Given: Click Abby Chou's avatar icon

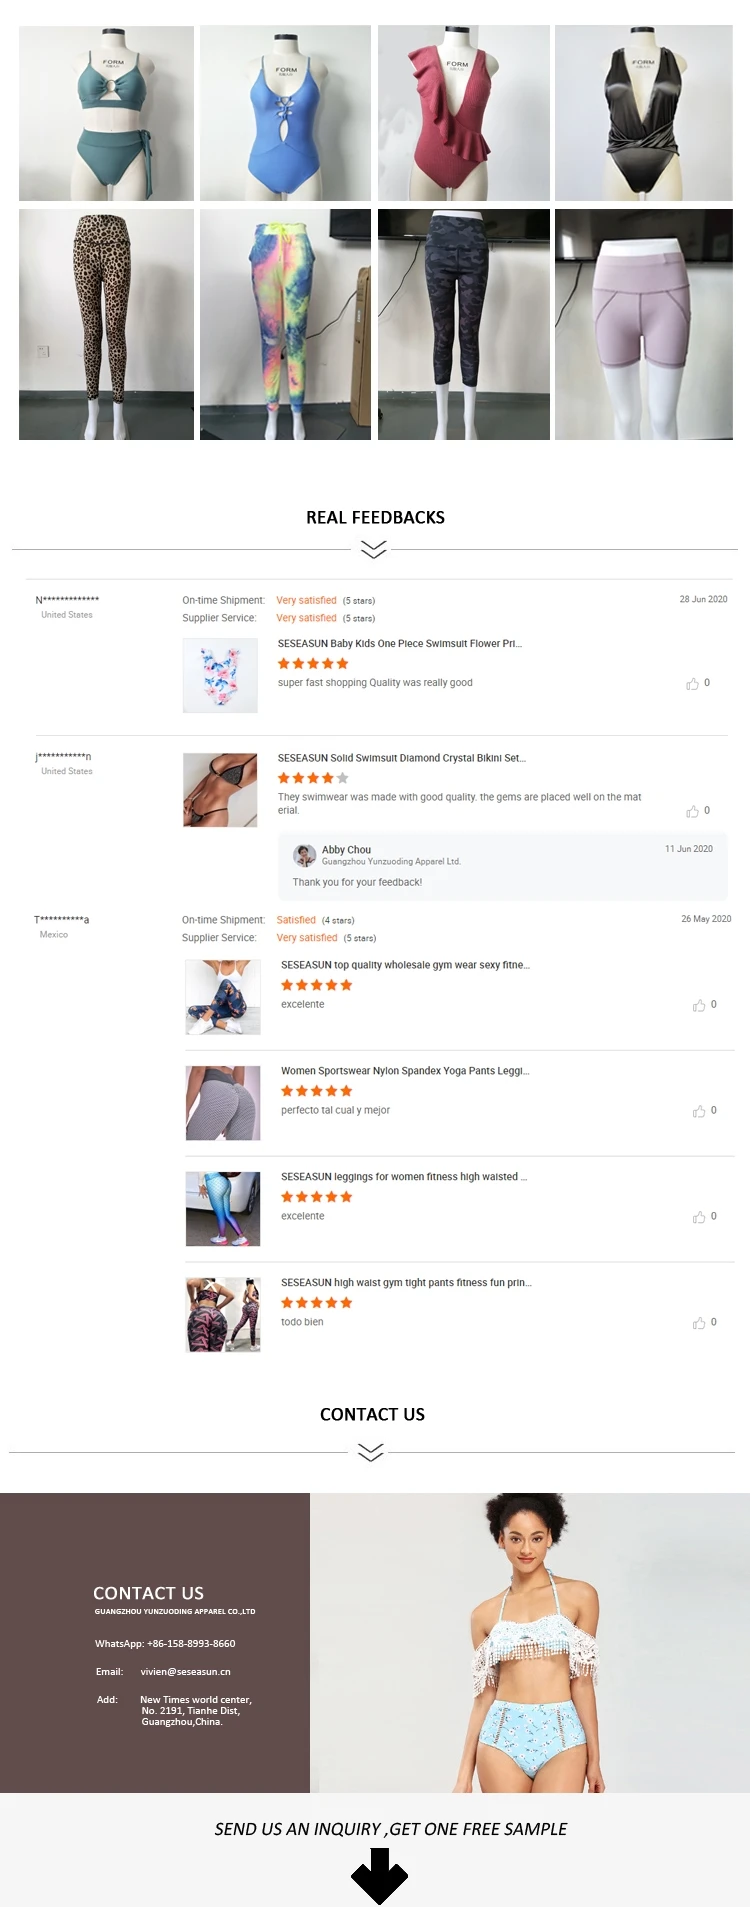Looking at the screenshot, I should (x=304, y=855).
